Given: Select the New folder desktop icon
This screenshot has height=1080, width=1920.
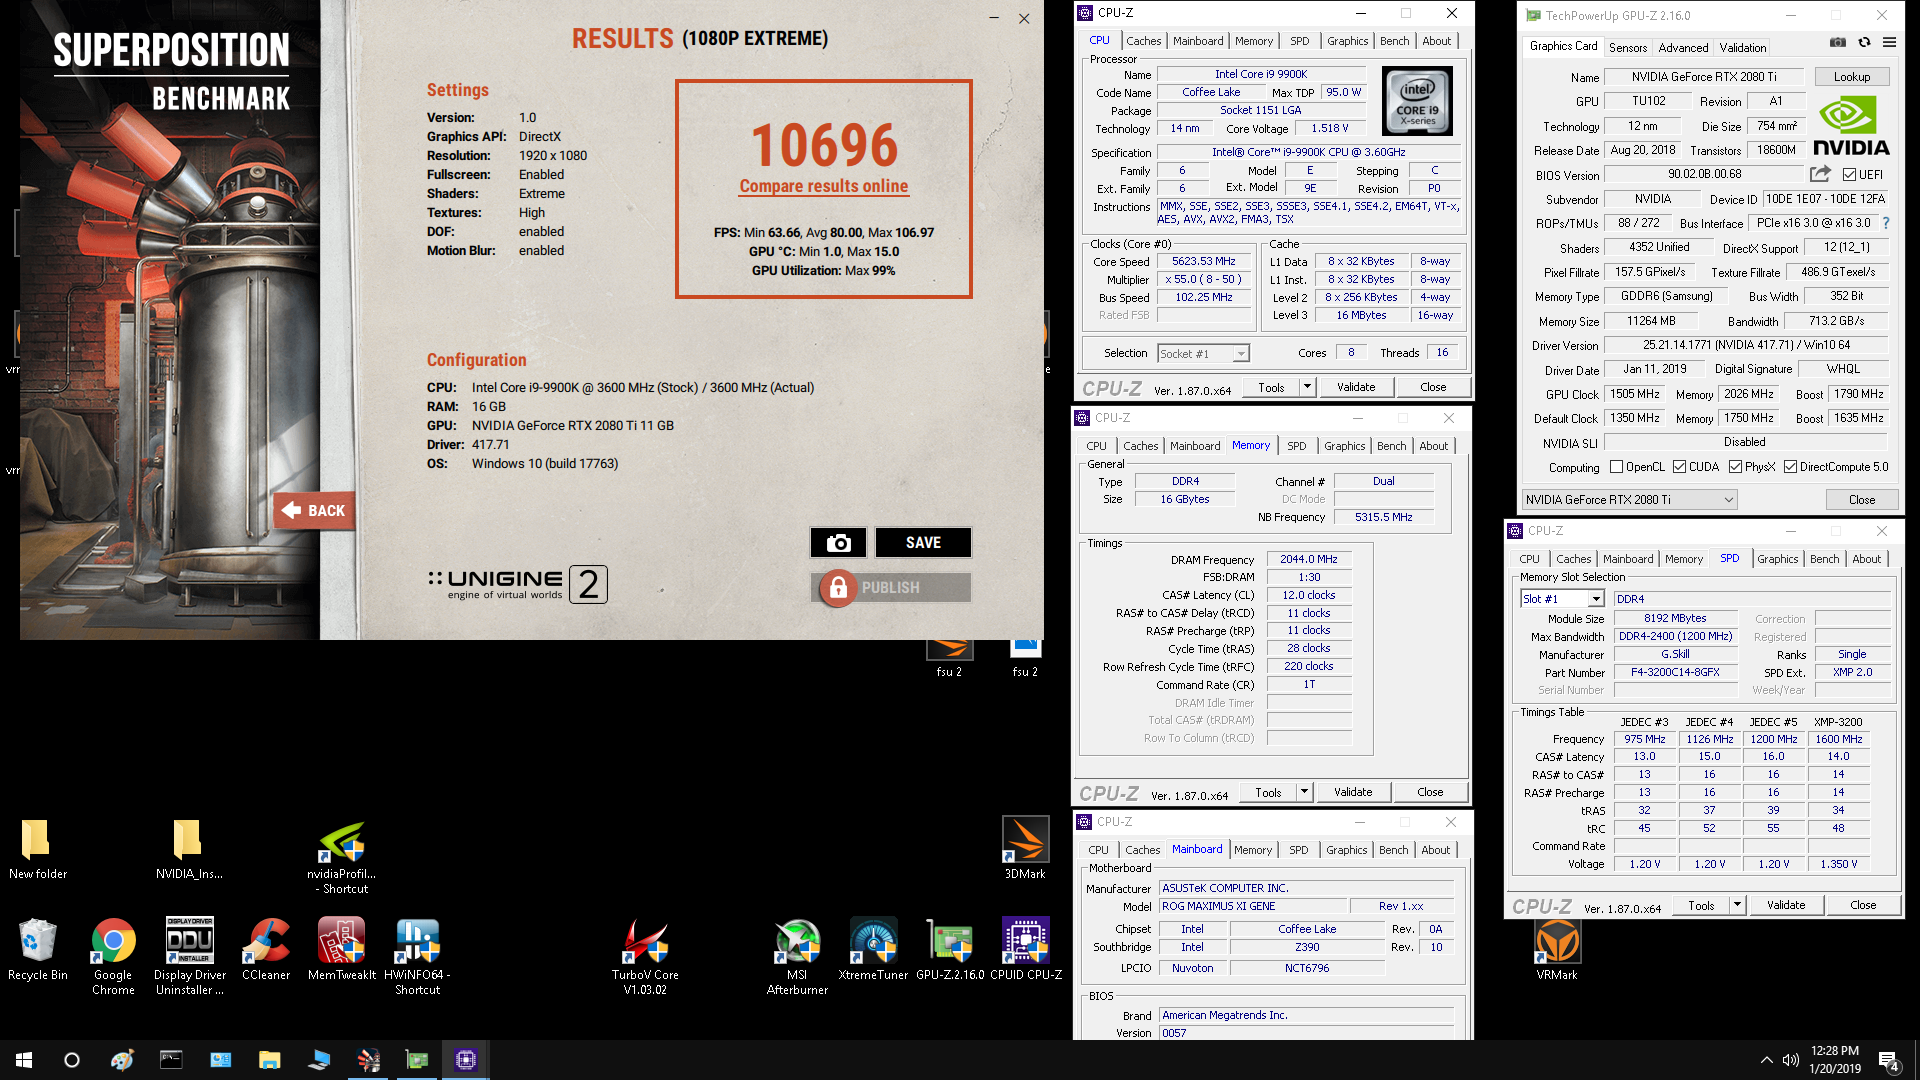Looking at the screenshot, I should click(37, 849).
